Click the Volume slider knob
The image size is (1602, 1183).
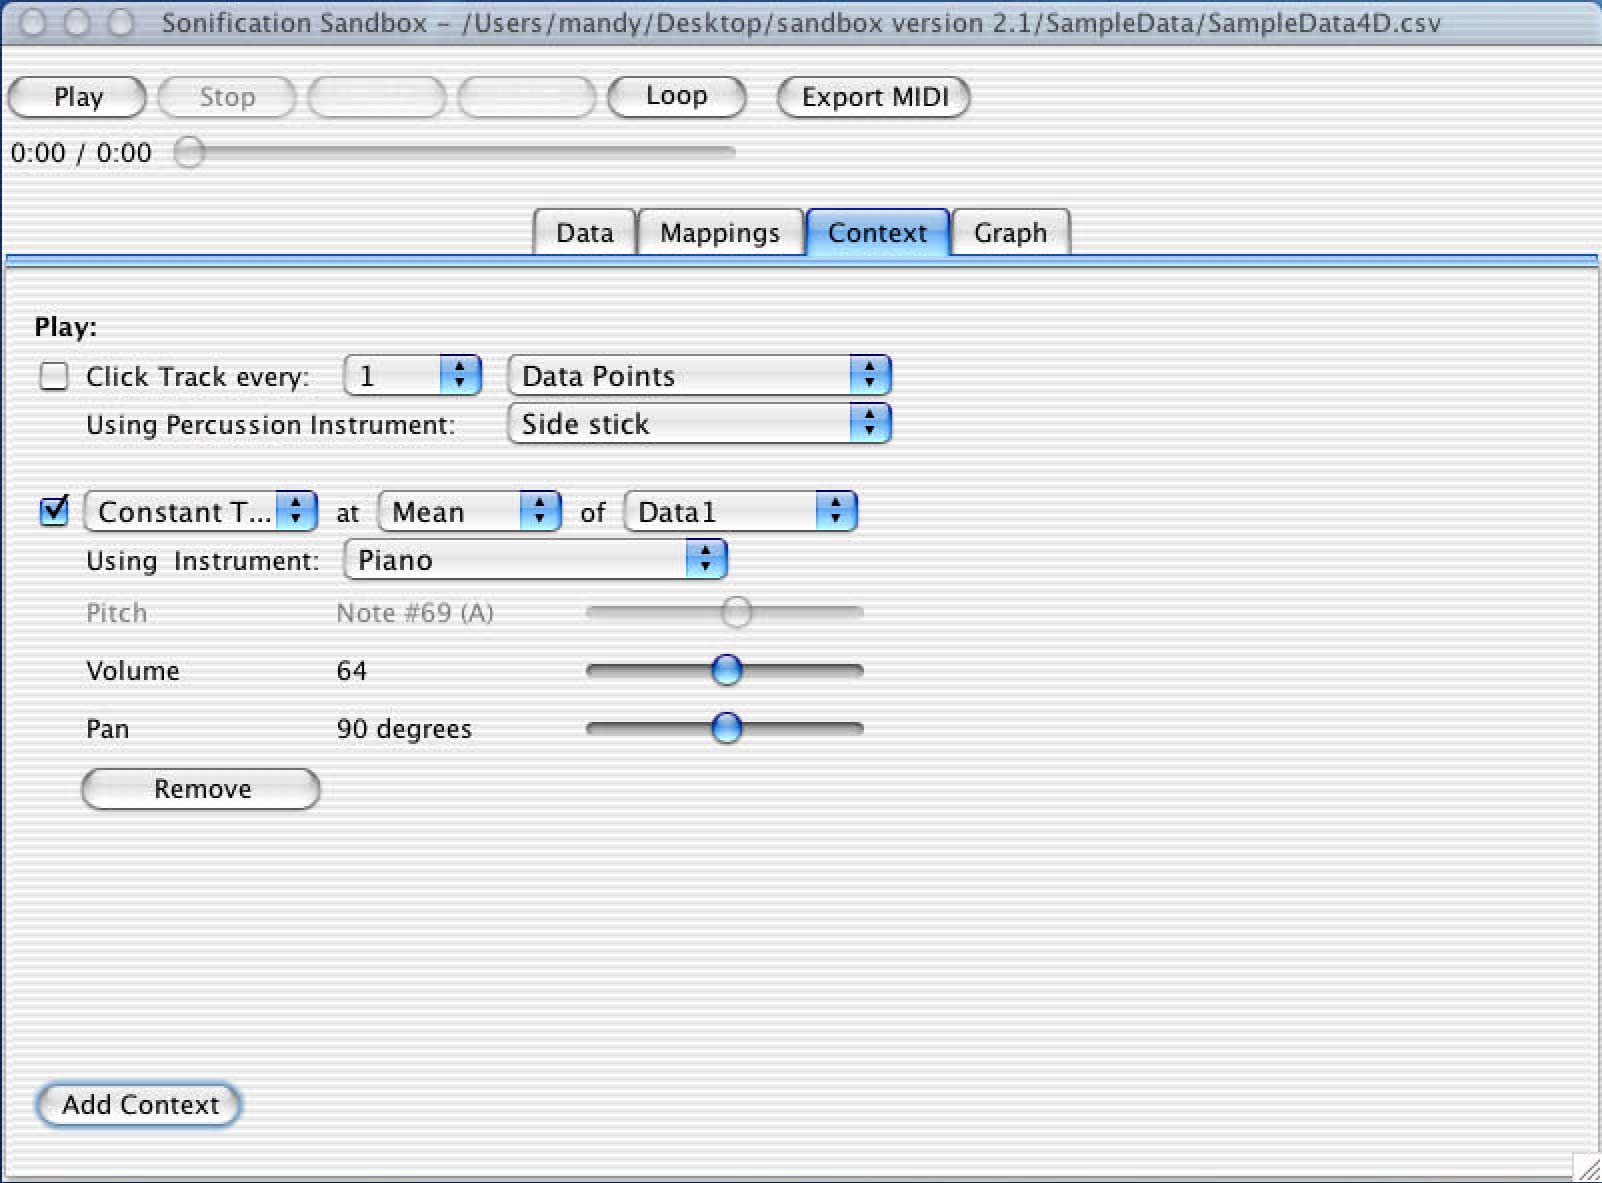727,670
